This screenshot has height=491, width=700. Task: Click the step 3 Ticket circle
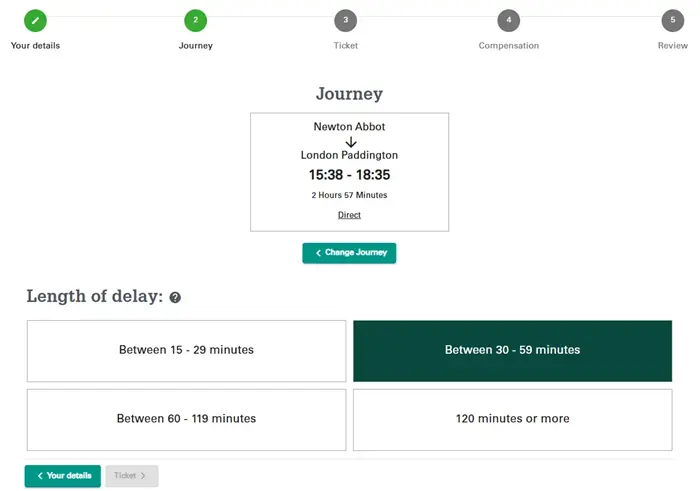point(346,21)
